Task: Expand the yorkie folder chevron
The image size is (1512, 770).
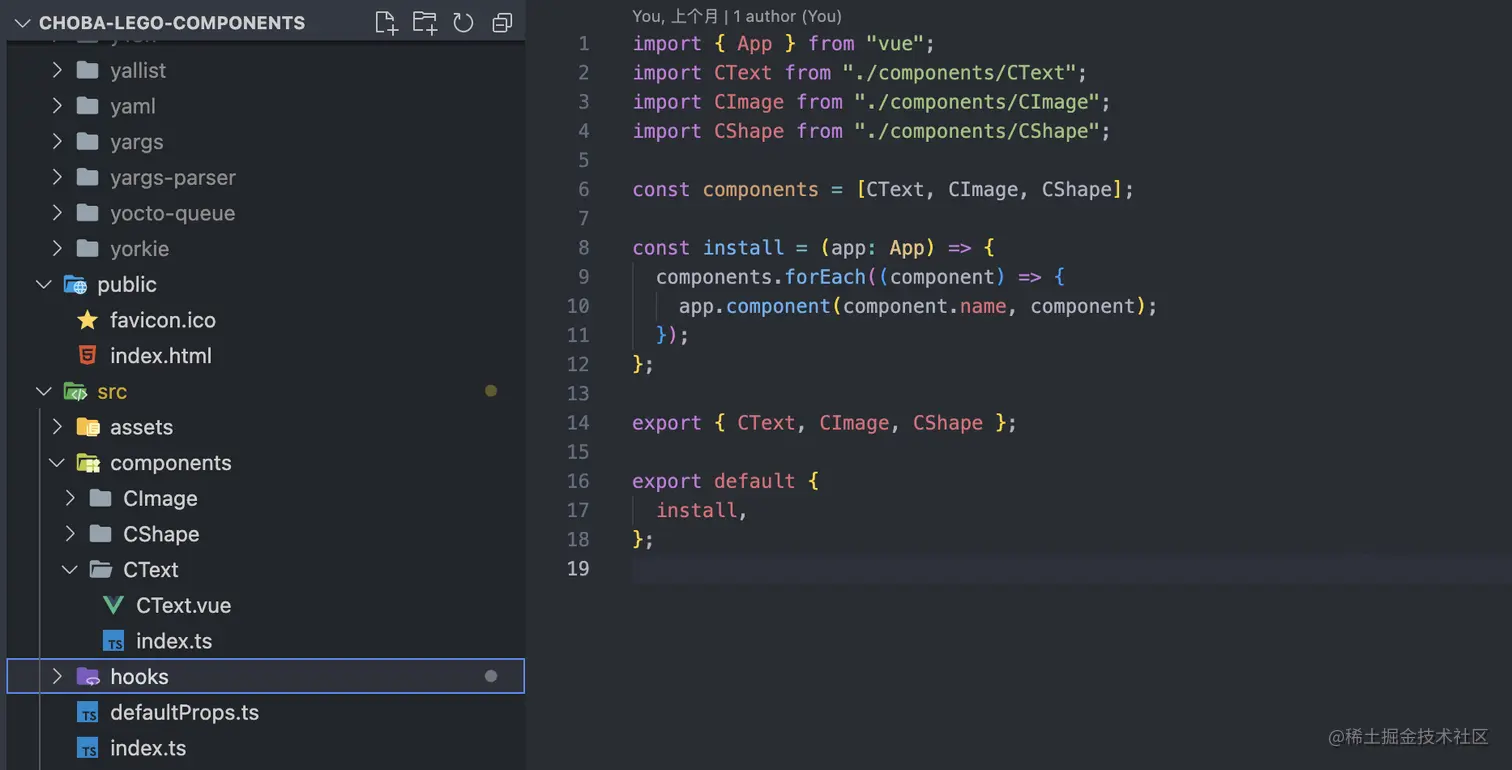Action: click(57, 248)
